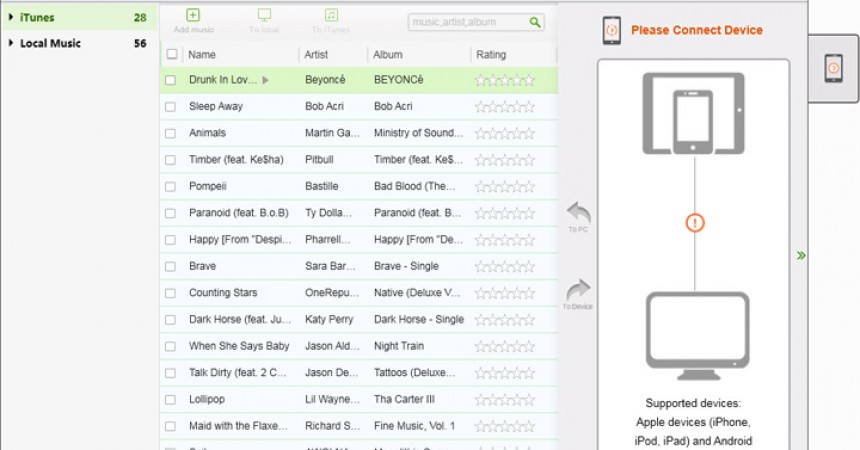Select the Local Music library entry
This screenshot has width=860, height=450.
[x=80, y=43]
